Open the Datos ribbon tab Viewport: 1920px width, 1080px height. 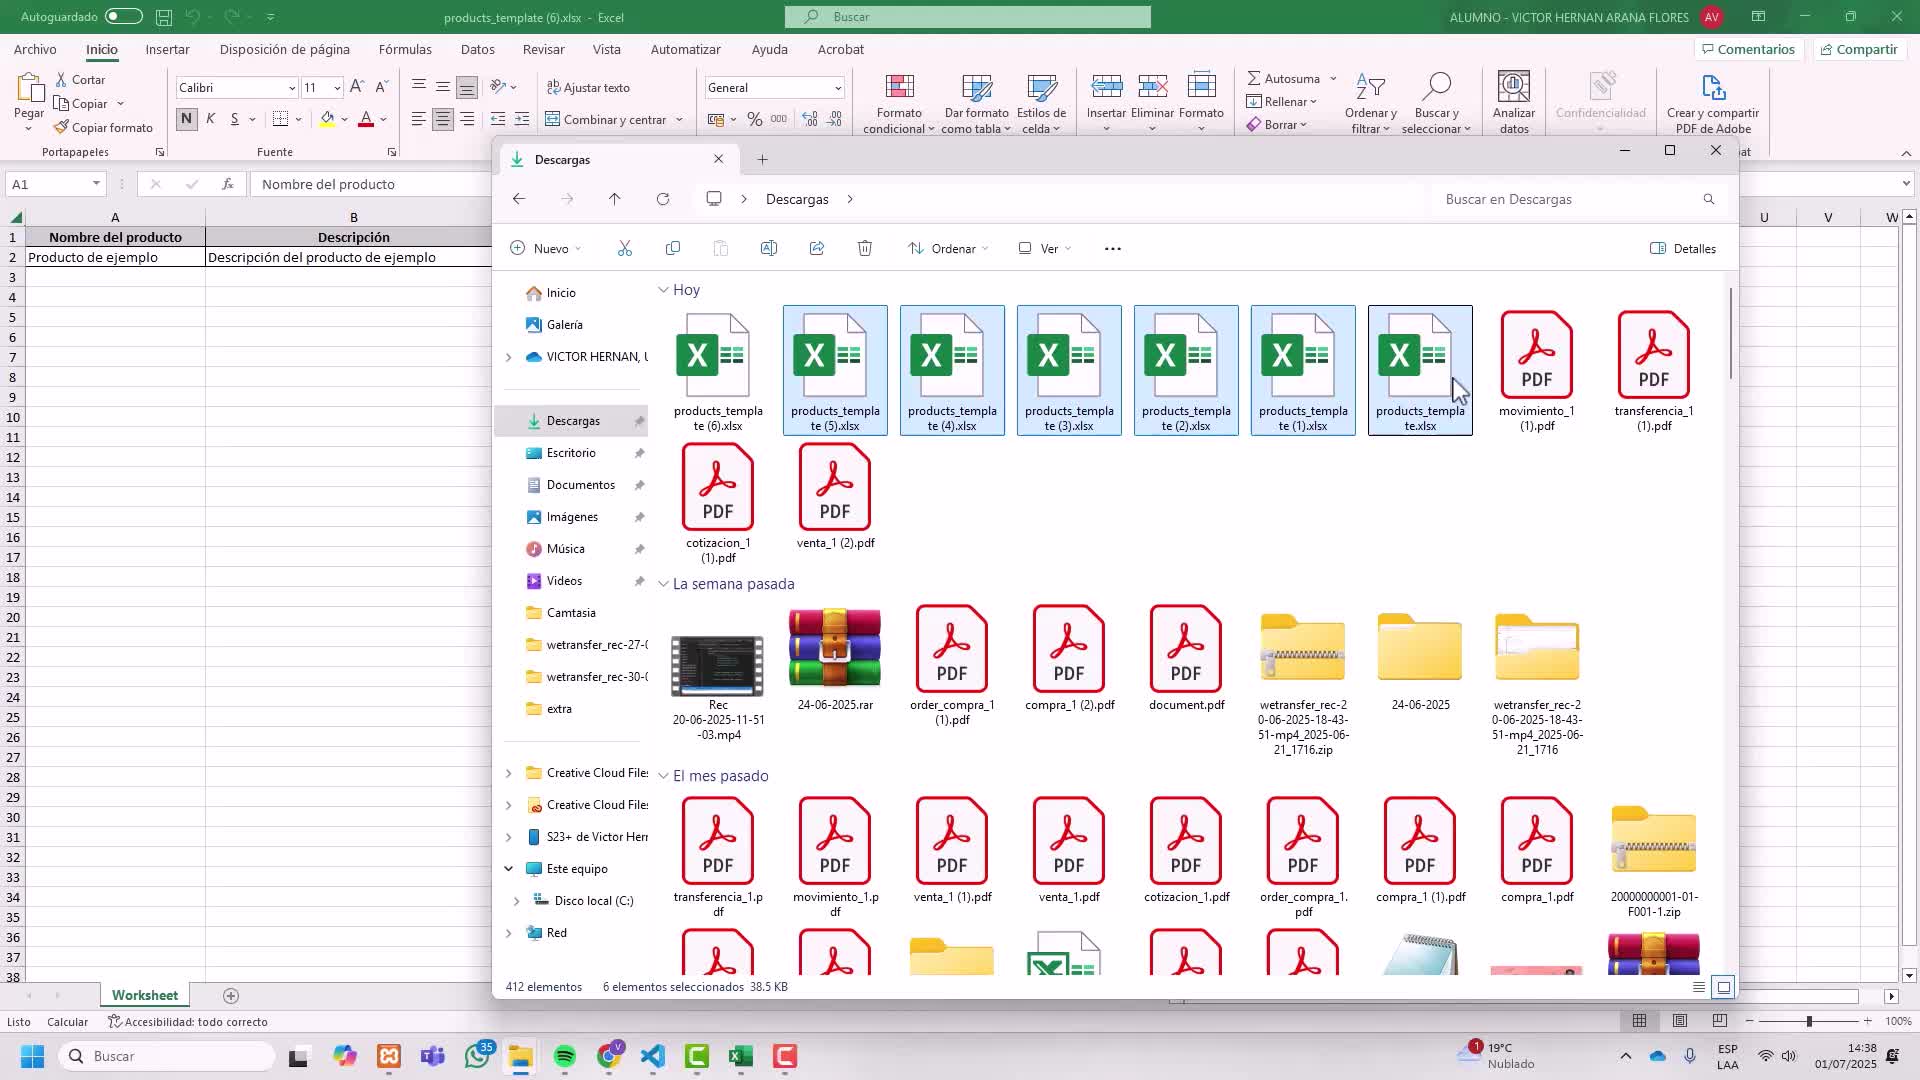[478, 49]
